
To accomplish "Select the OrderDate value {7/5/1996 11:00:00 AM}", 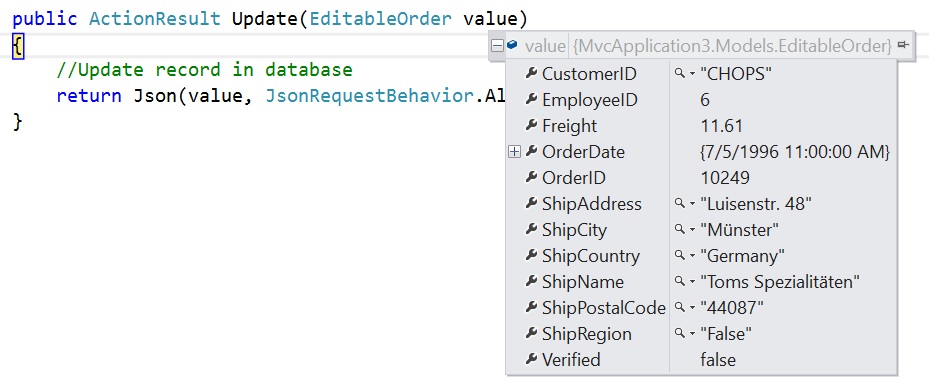I will pyautogui.click(x=795, y=152).
